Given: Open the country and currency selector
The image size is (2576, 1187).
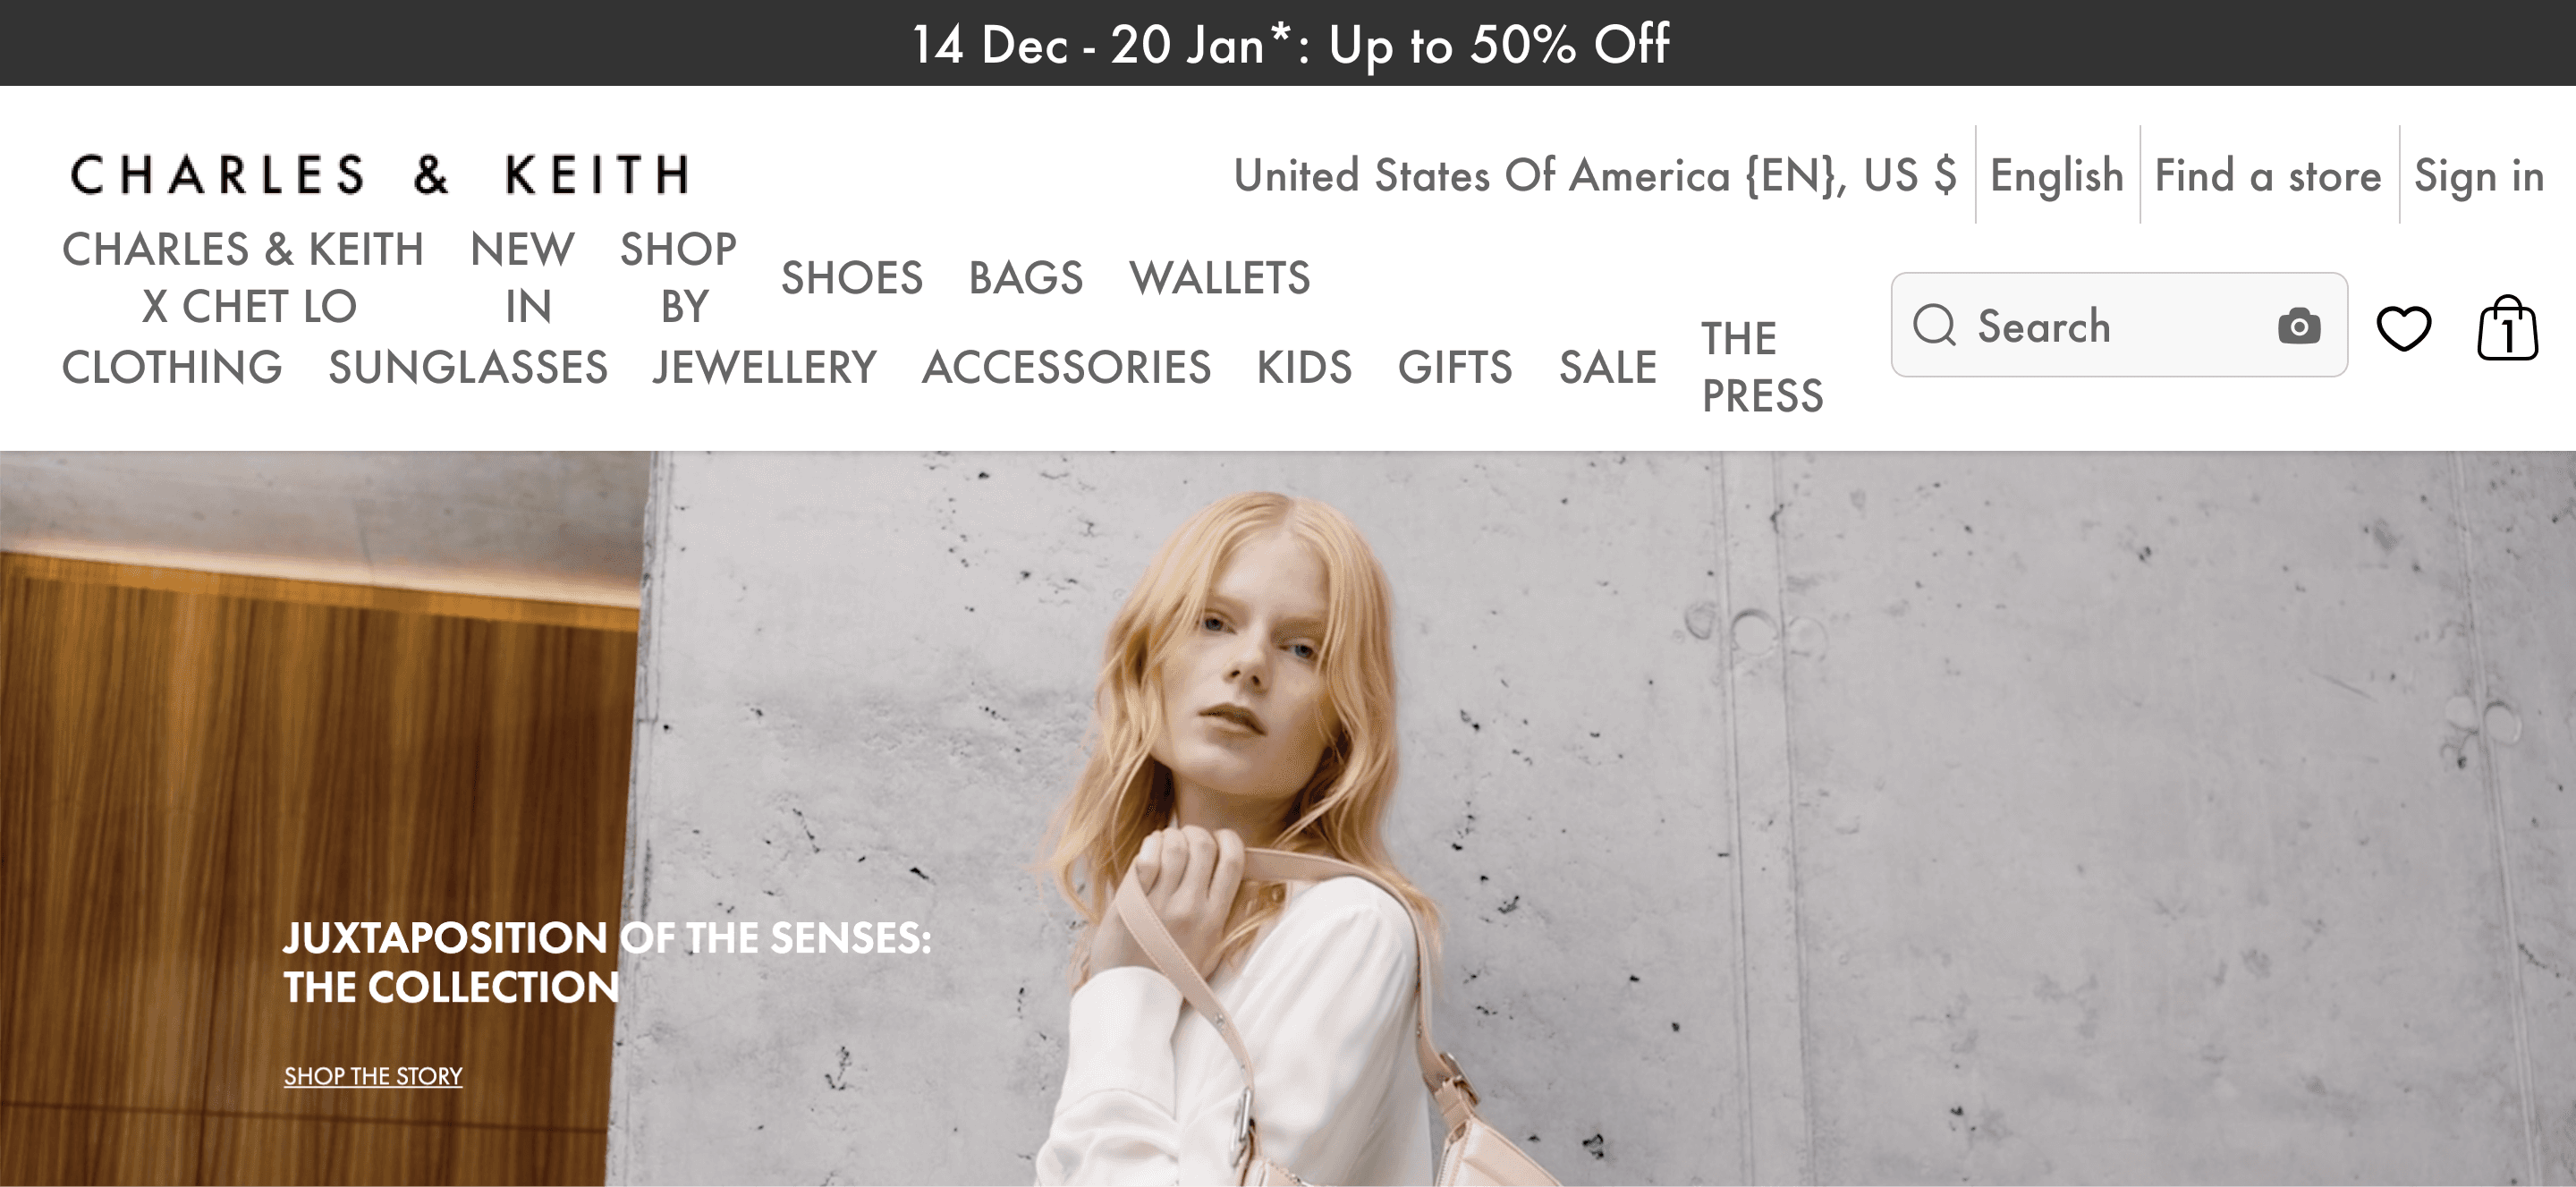Looking at the screenshot, I should (1595, 175).
